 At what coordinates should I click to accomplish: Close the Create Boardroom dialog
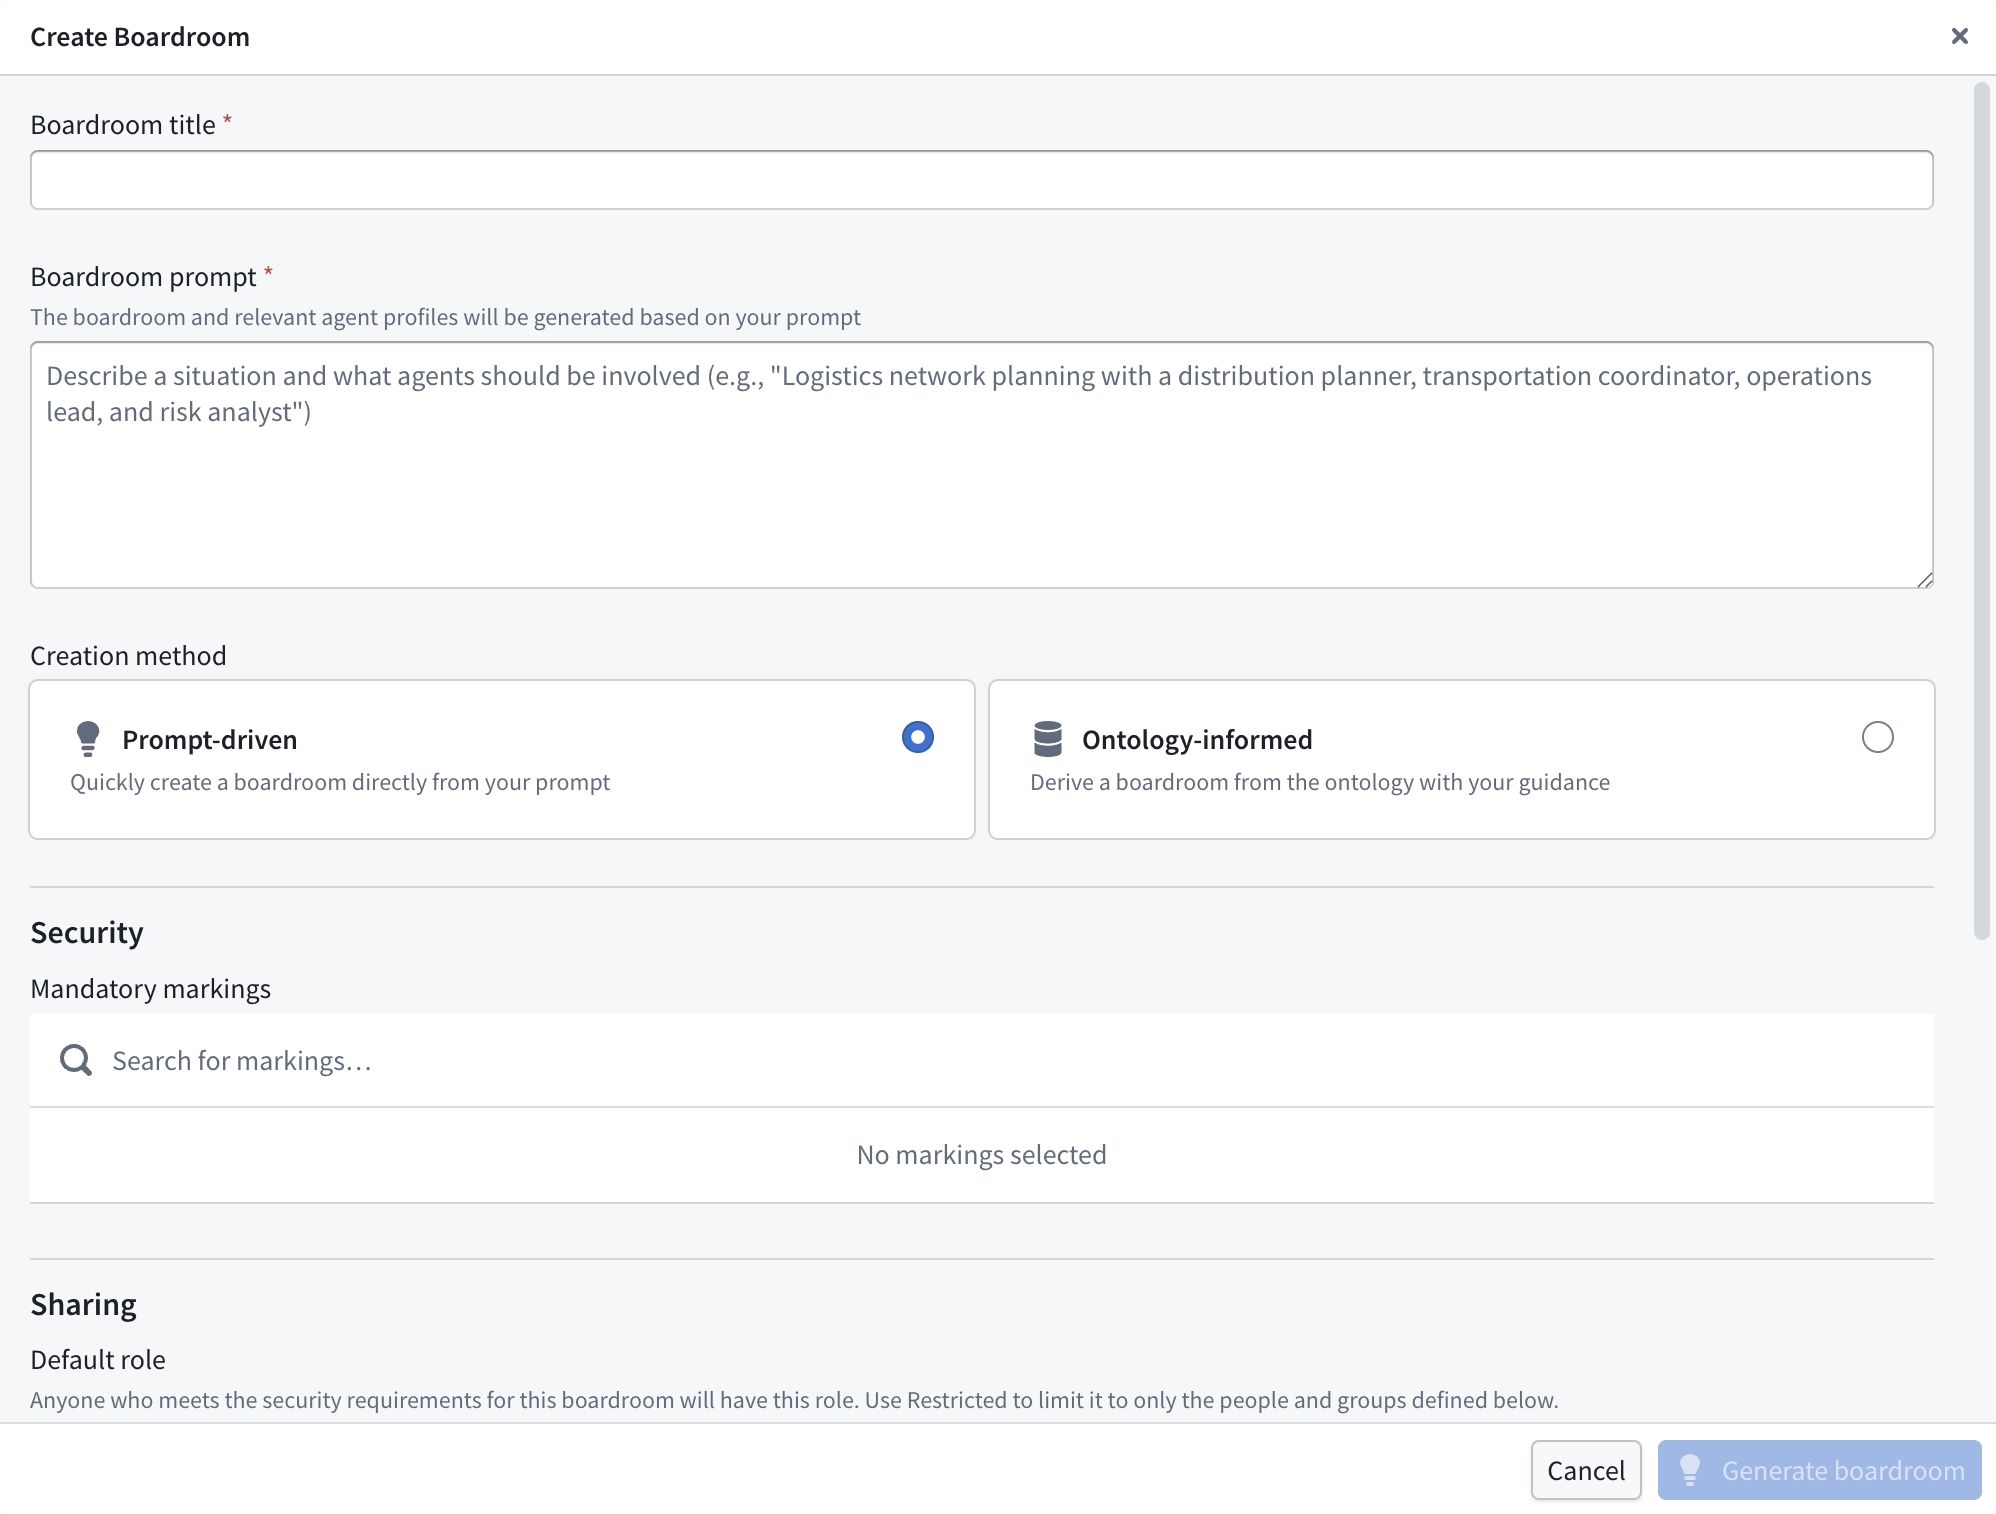click(1959, 36)
